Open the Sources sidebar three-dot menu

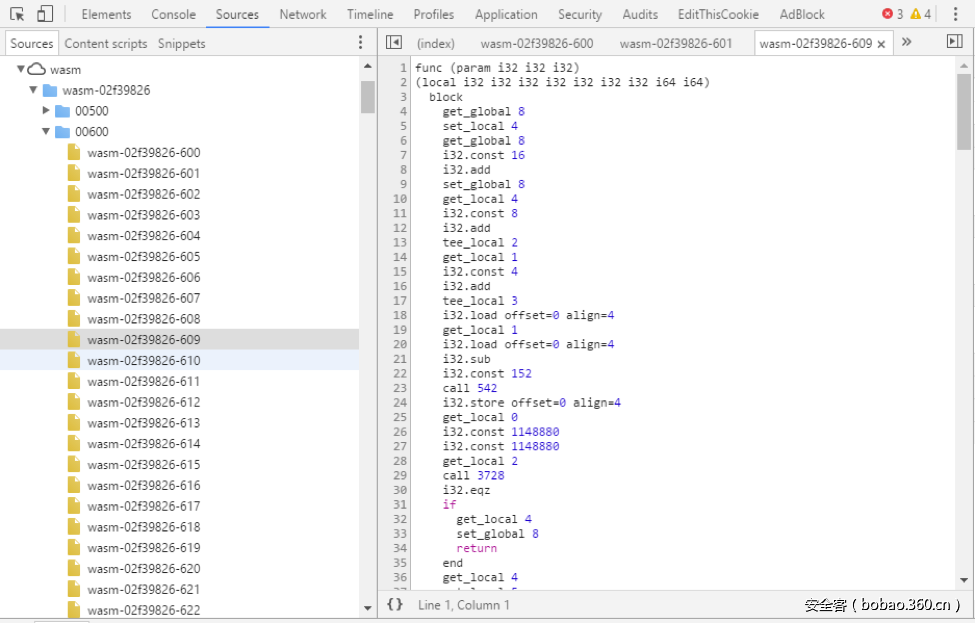point(360,43)
